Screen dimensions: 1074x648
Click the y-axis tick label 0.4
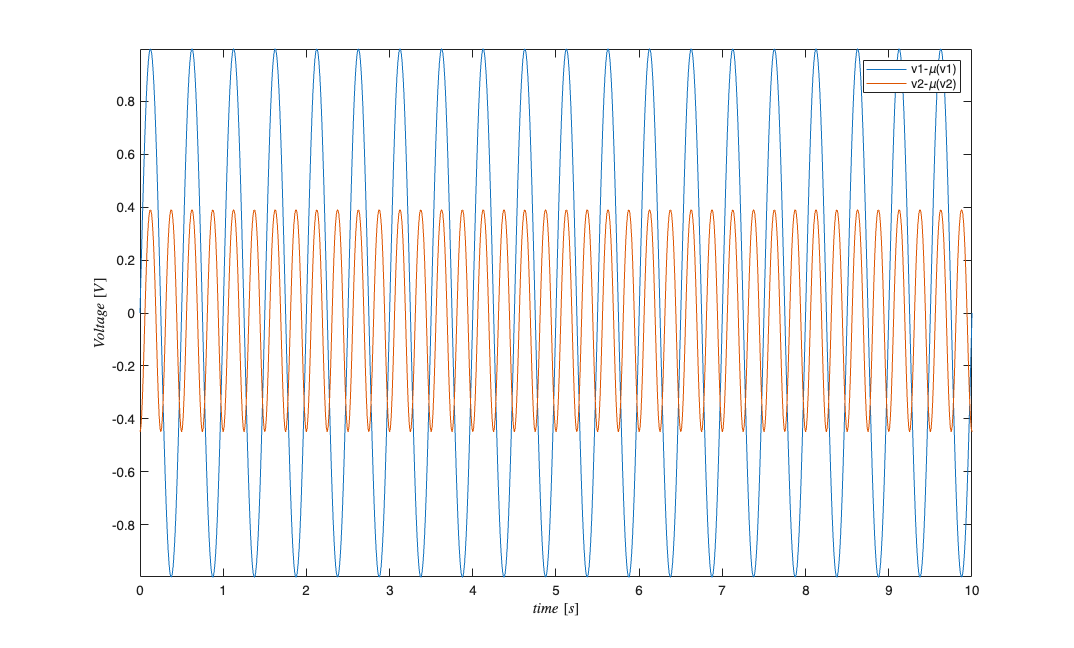click(x=125, y=208)
